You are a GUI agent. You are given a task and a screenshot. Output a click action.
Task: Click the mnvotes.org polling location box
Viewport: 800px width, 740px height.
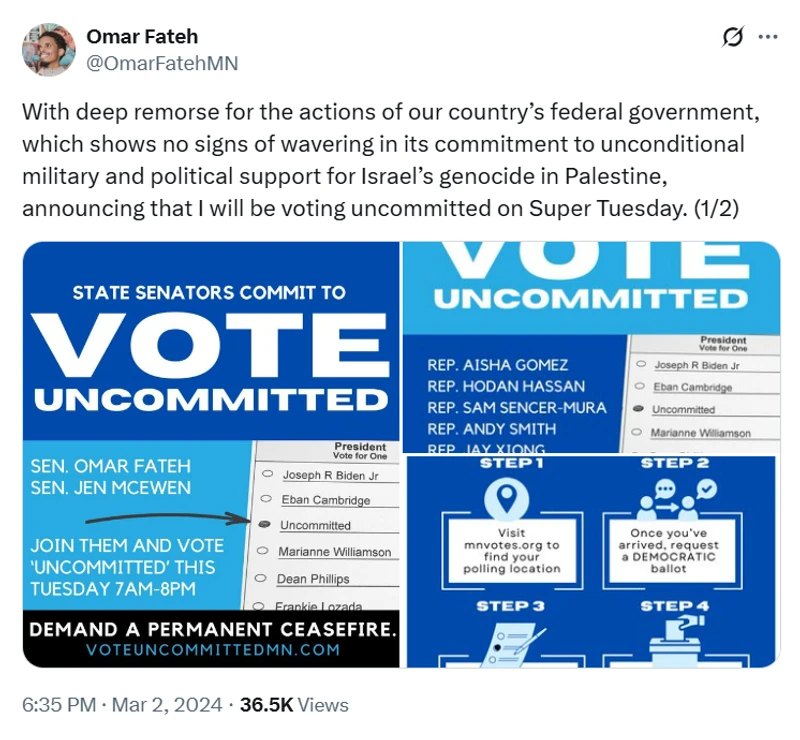click(511, 551)
